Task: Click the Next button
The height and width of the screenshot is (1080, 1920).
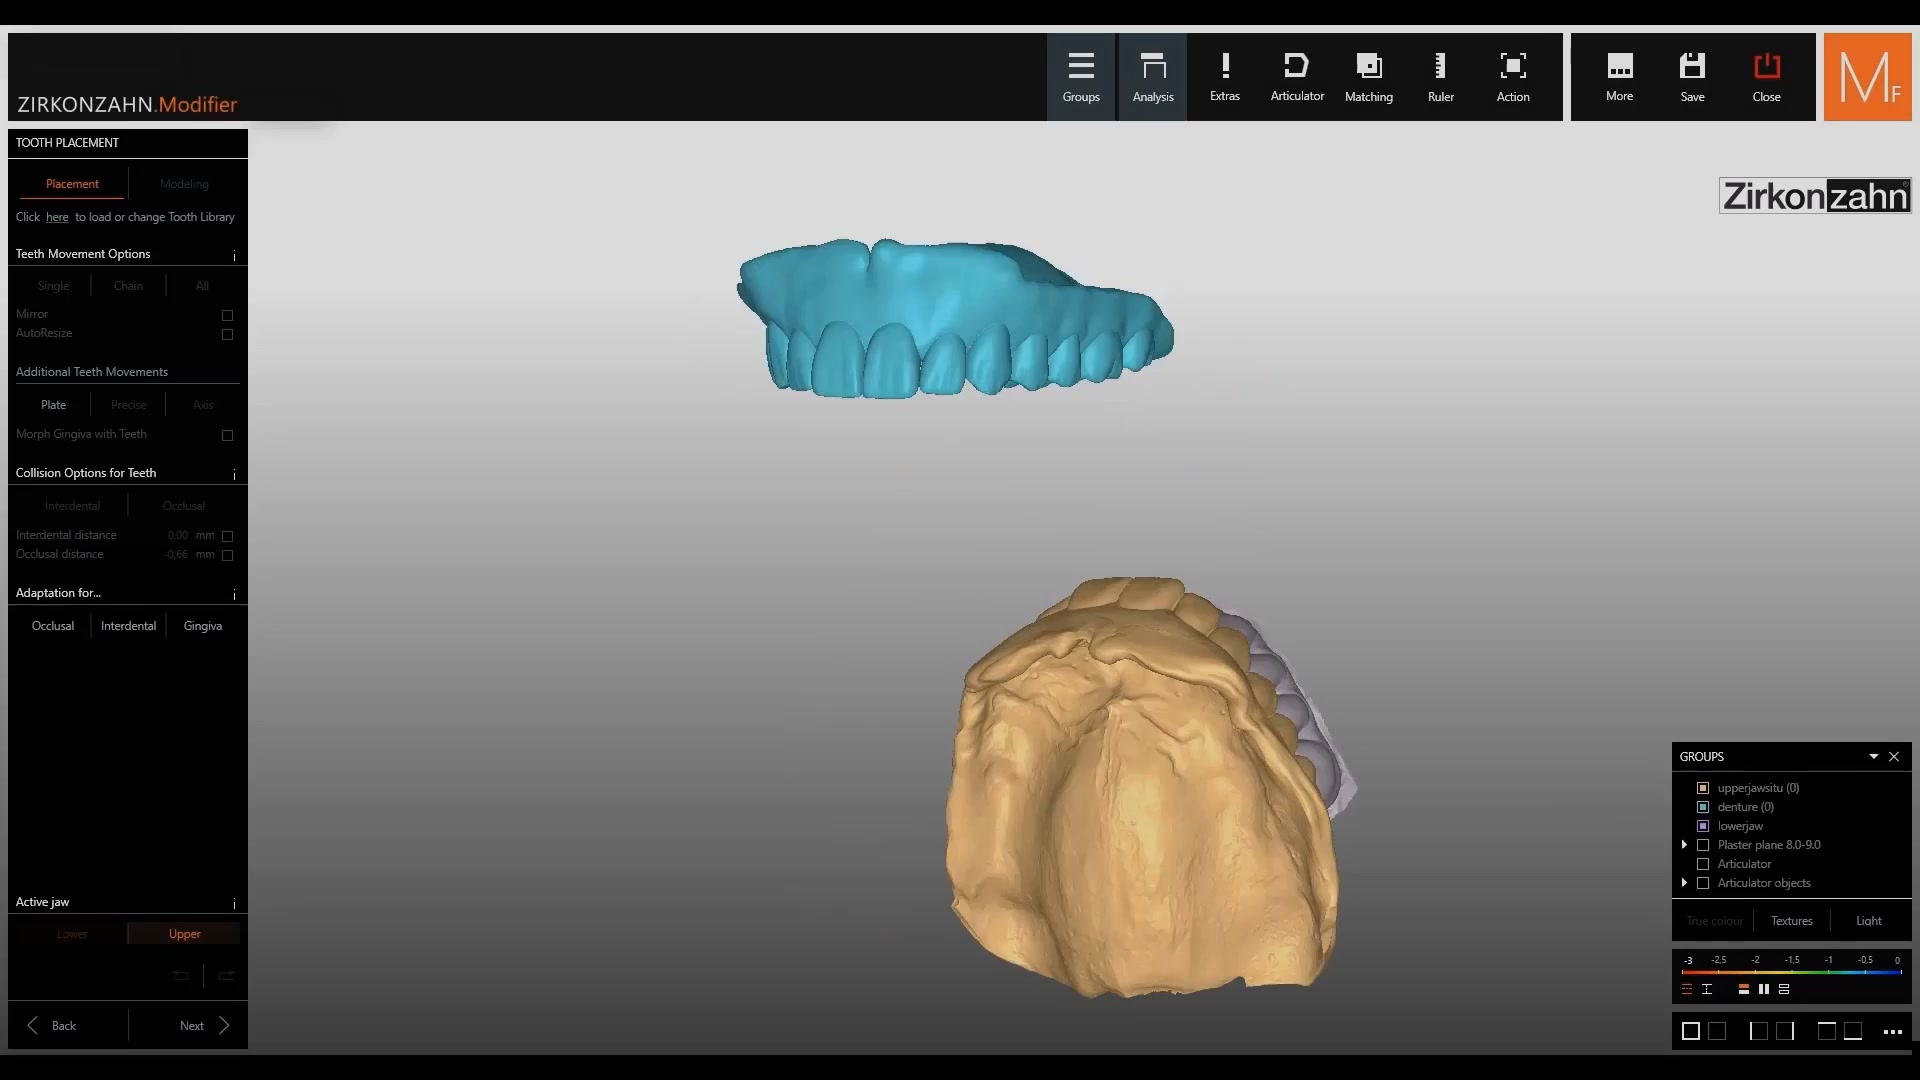Action: [x=204, y=1025]
